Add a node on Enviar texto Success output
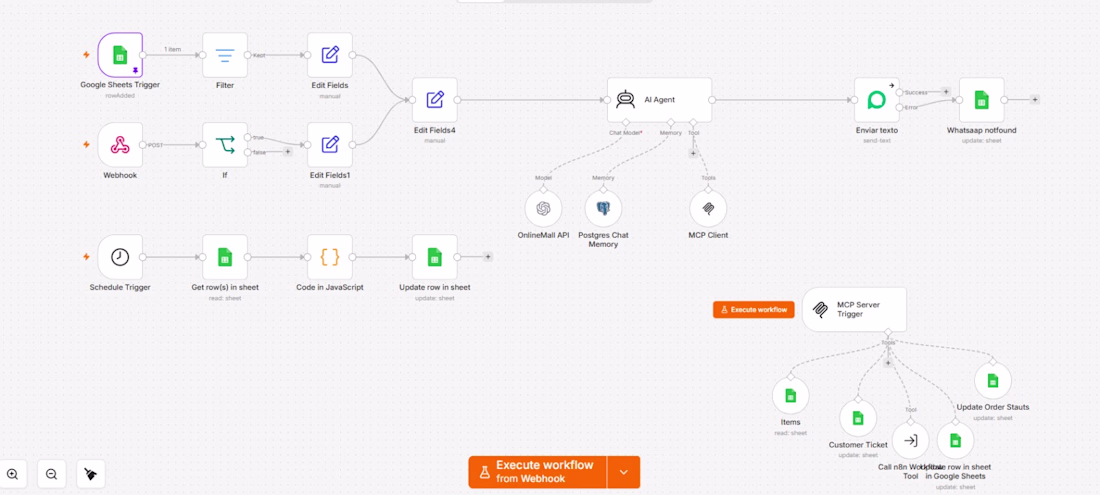Screen dimensions: 1100x495 946,92
